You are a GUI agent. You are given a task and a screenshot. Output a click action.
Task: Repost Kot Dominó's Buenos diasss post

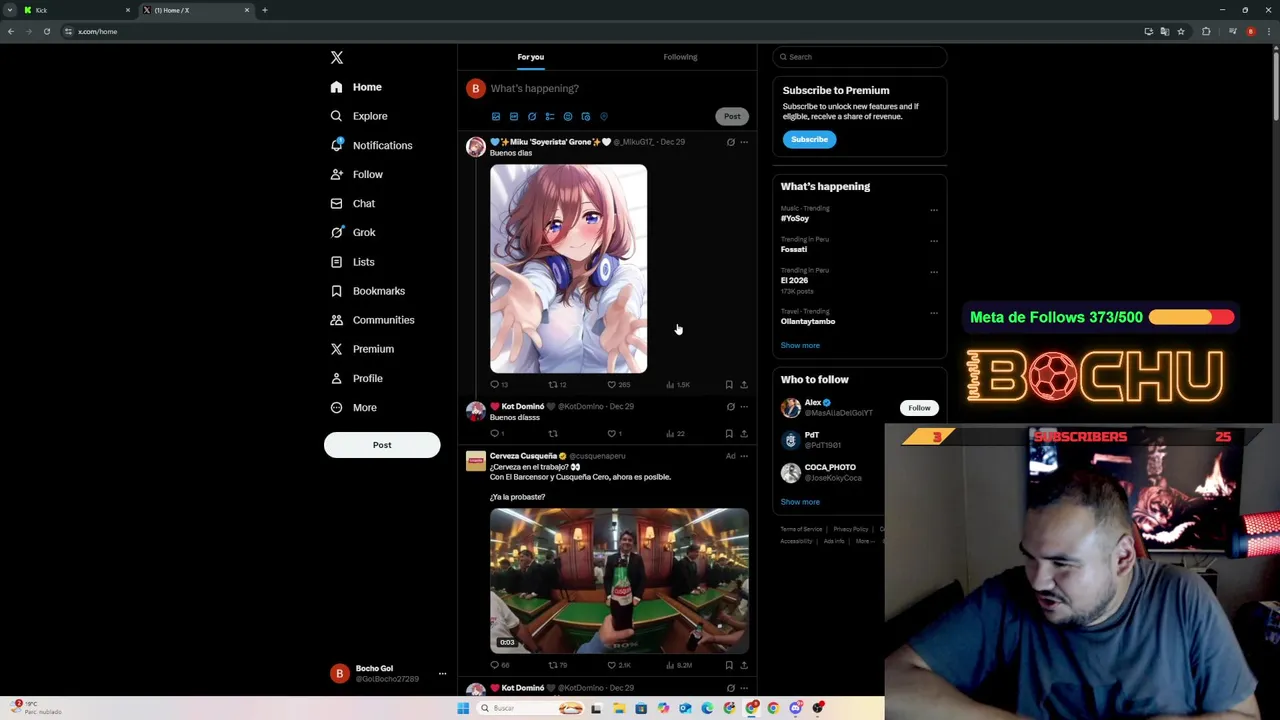pos(553,433)
